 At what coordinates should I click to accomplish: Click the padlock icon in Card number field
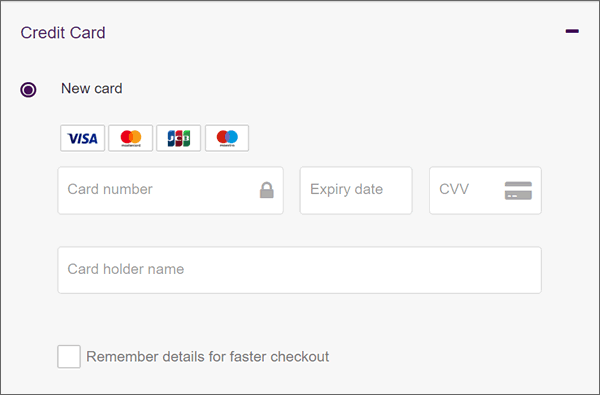click(x=267, y=190)
